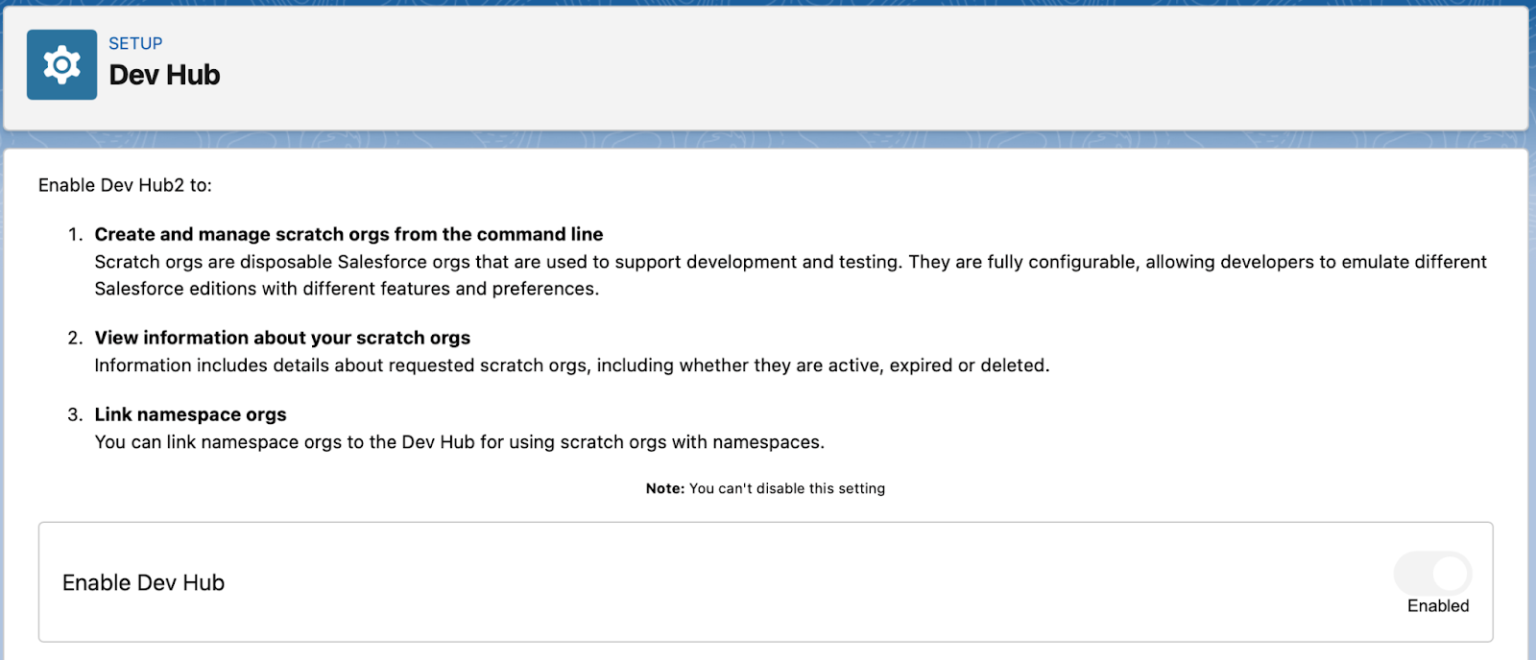The image size is (1536, 660).
Task: Click 'View information about your scratch orgs' heading
Action: [282, 338]
